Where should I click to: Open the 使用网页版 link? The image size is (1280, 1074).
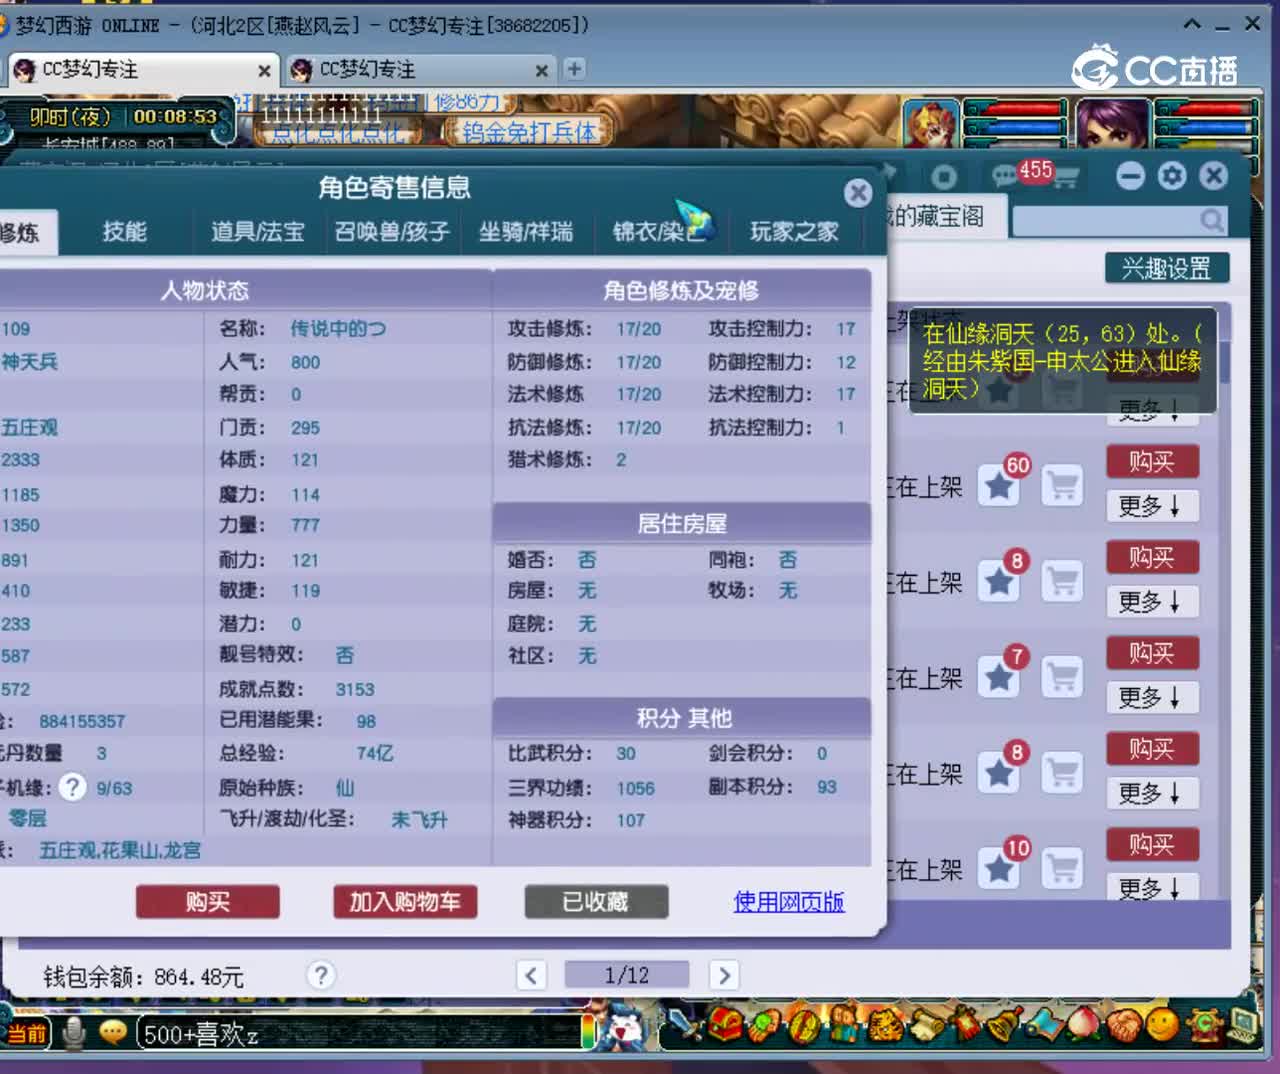pos(789,902)
